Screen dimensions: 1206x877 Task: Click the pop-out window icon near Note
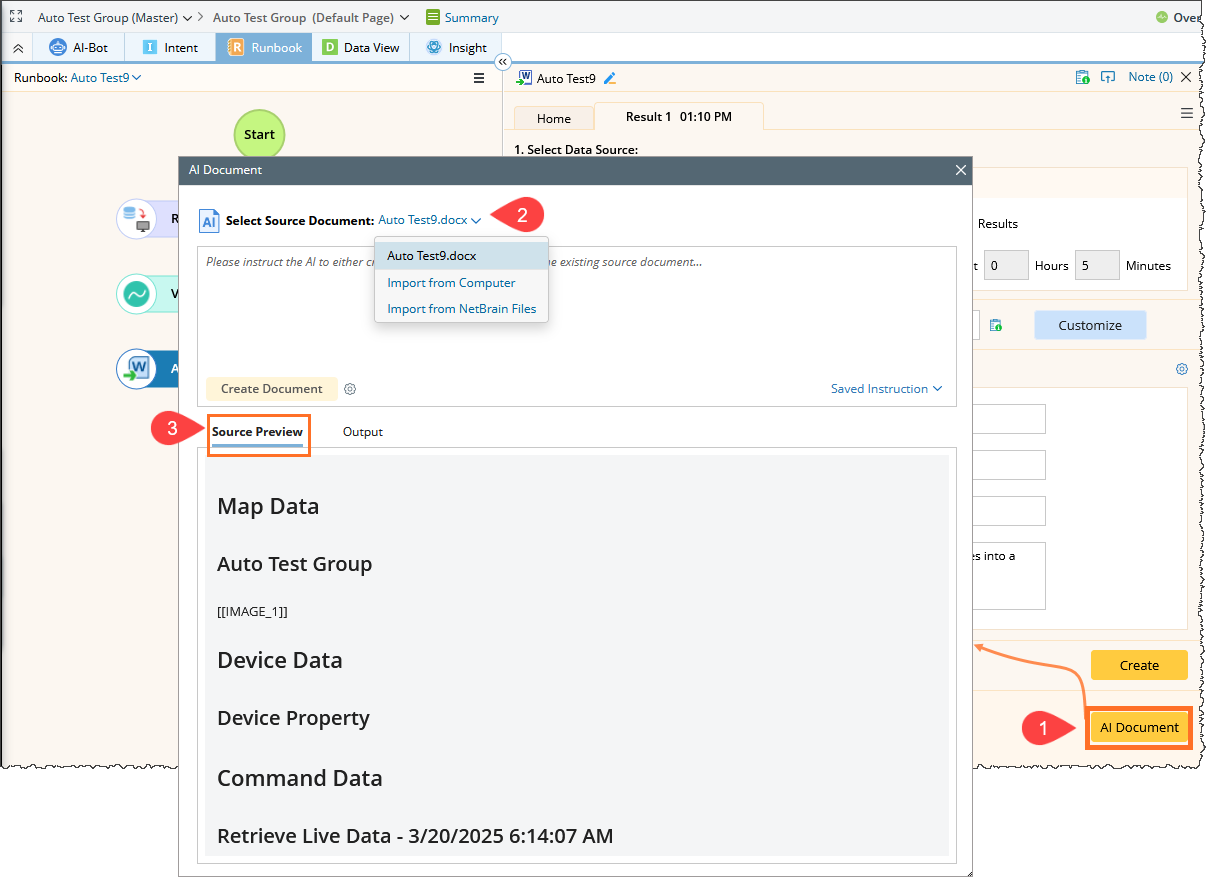pos(1107,77)
